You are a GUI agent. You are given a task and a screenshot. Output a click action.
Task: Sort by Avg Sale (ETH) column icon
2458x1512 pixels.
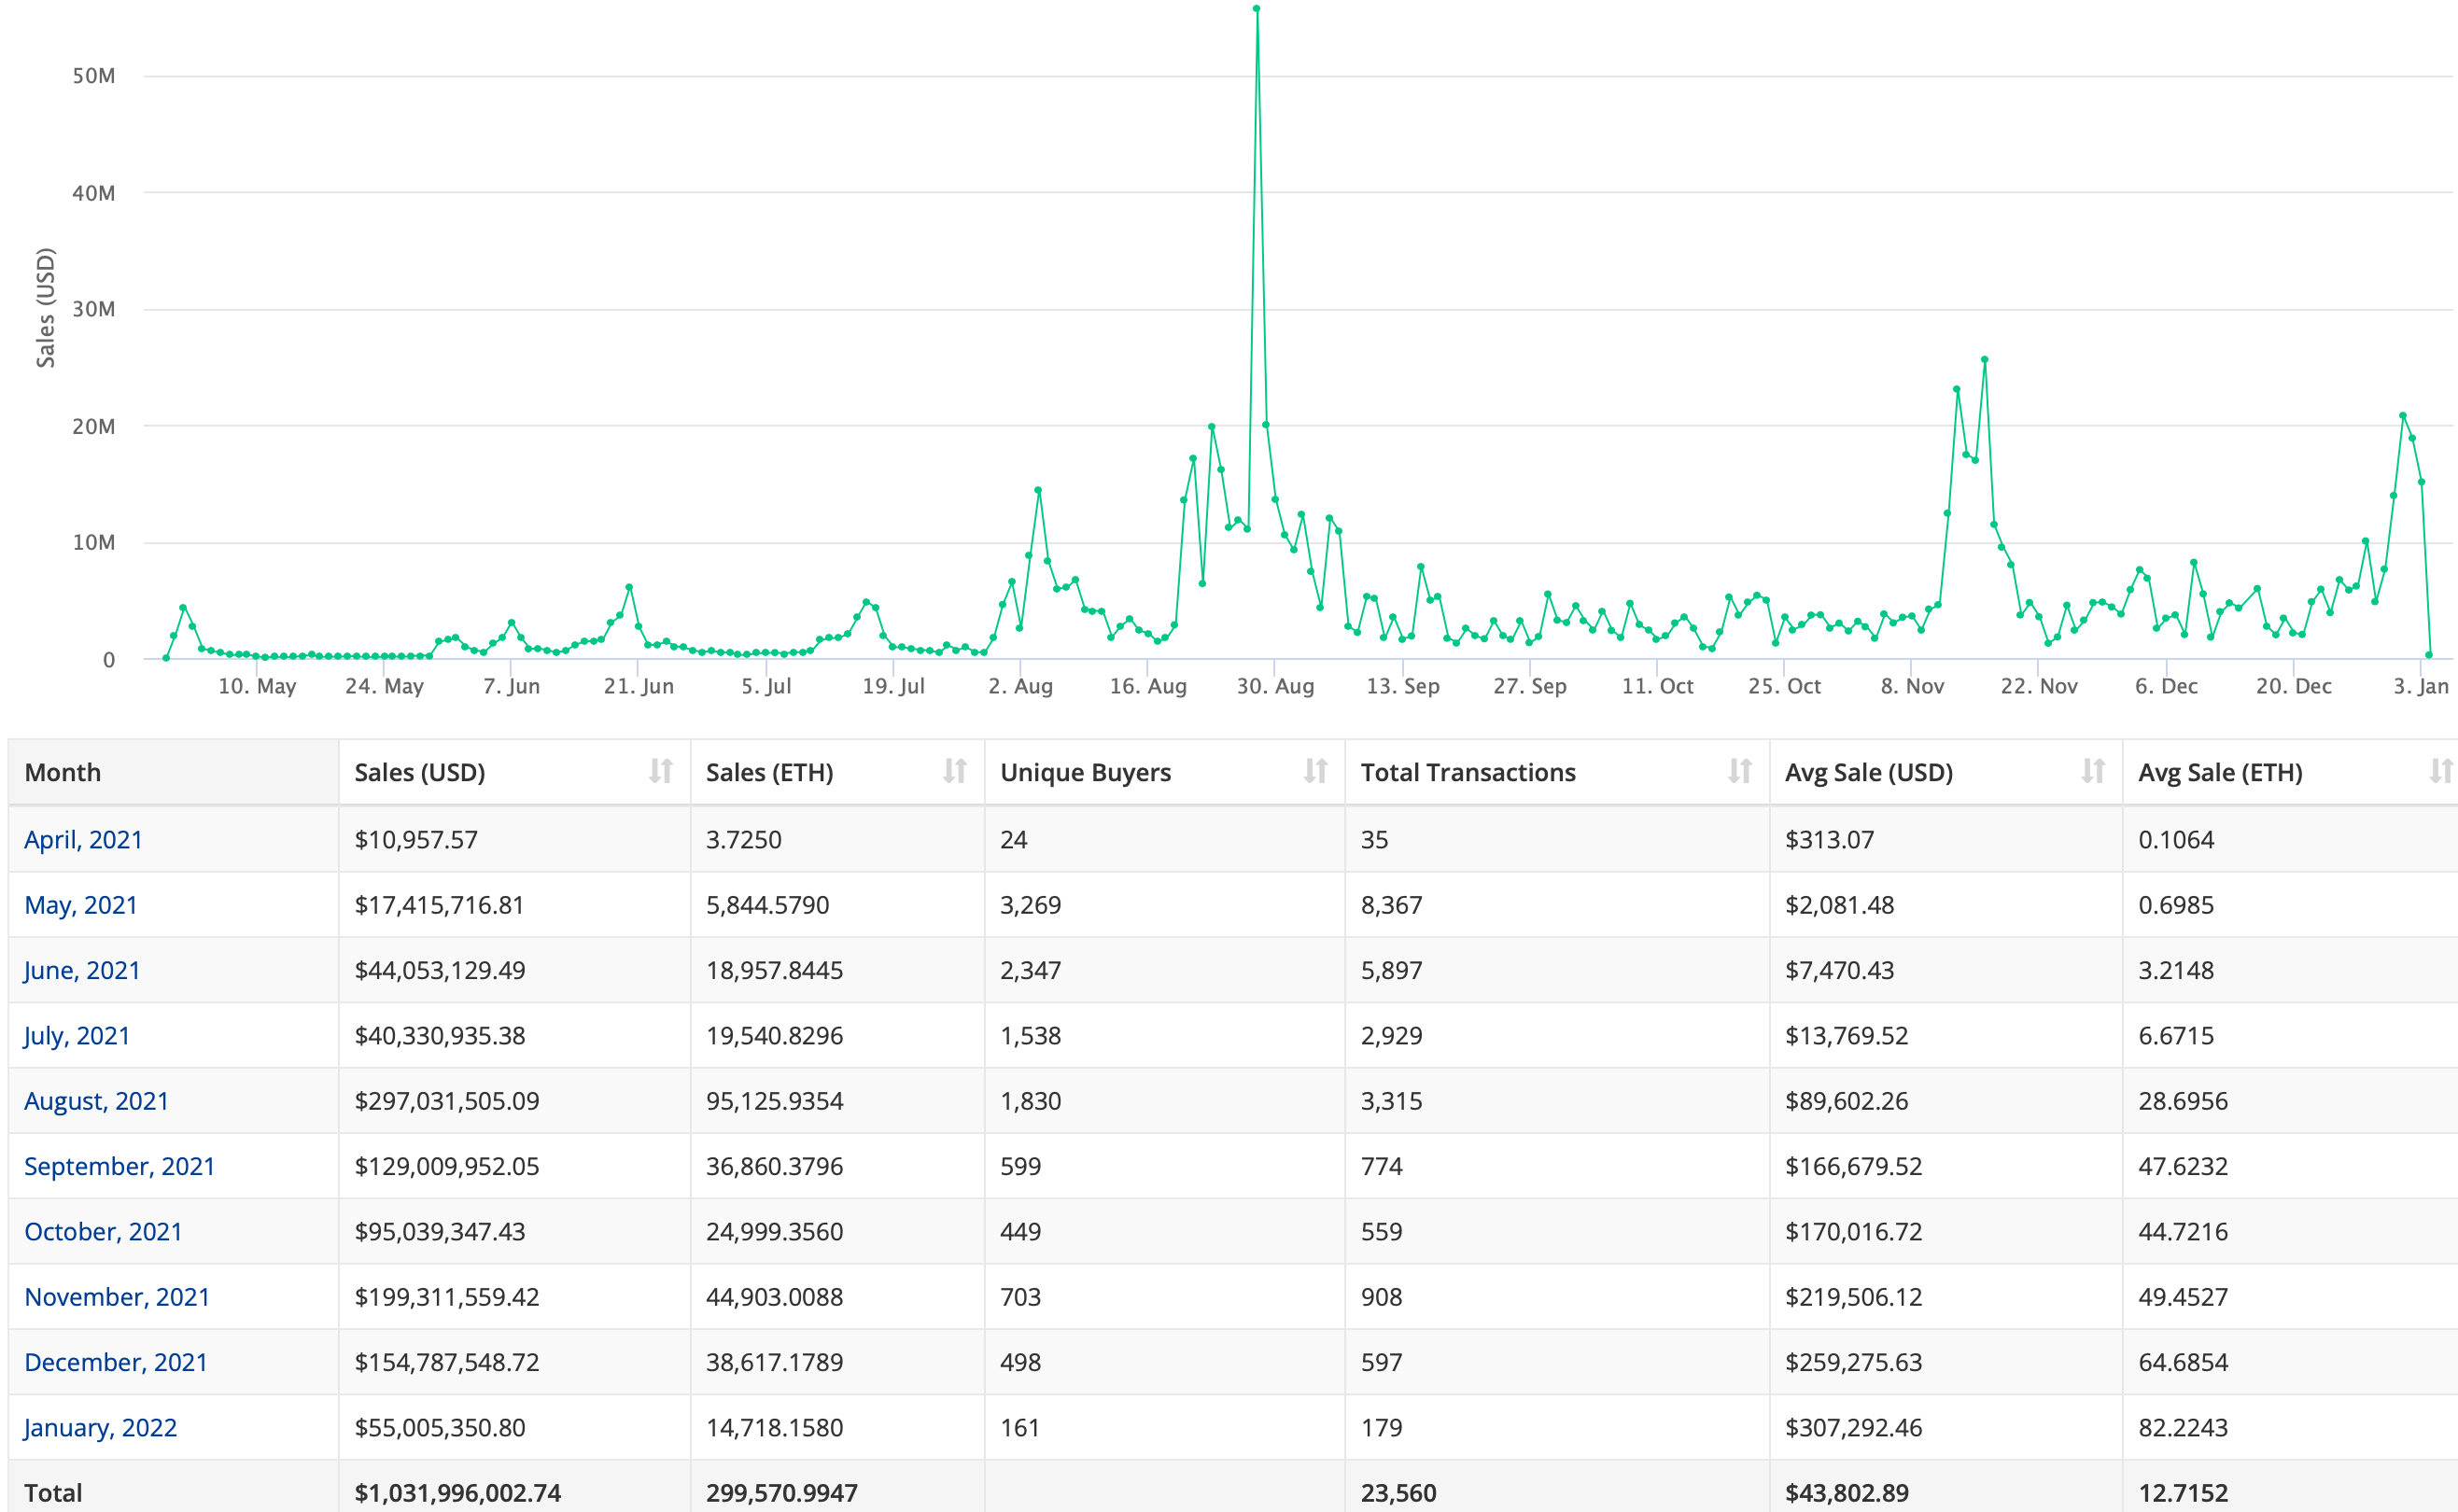point(2441,772)
